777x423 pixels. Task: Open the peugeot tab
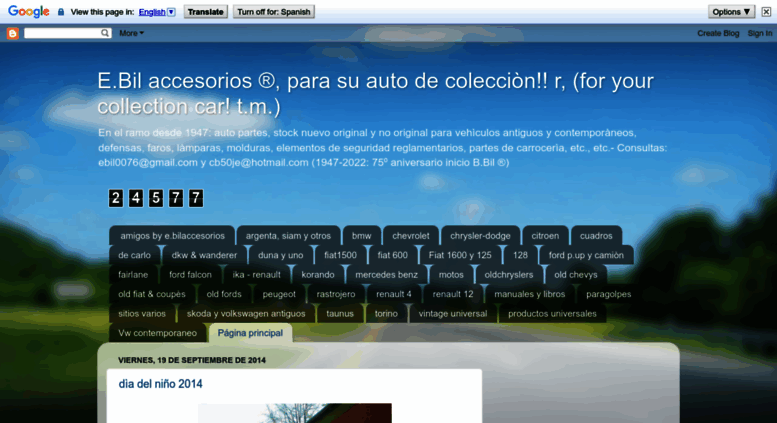click(x=279, y=294)
